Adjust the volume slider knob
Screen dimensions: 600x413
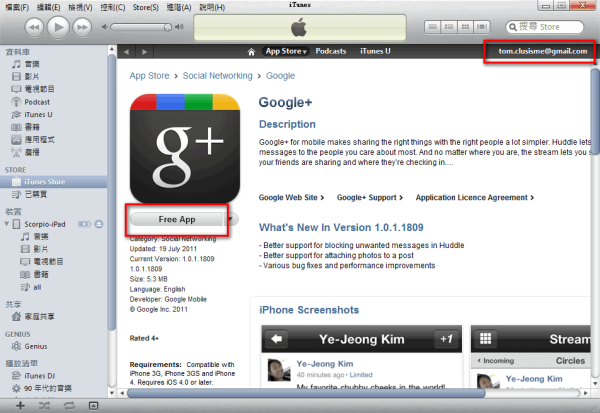[x=168, y=27]
